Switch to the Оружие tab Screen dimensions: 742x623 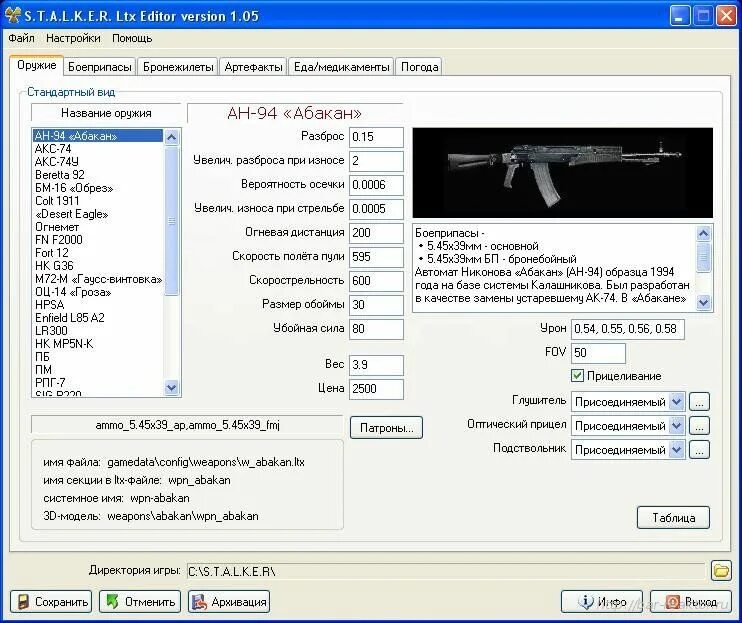point(36,65)
